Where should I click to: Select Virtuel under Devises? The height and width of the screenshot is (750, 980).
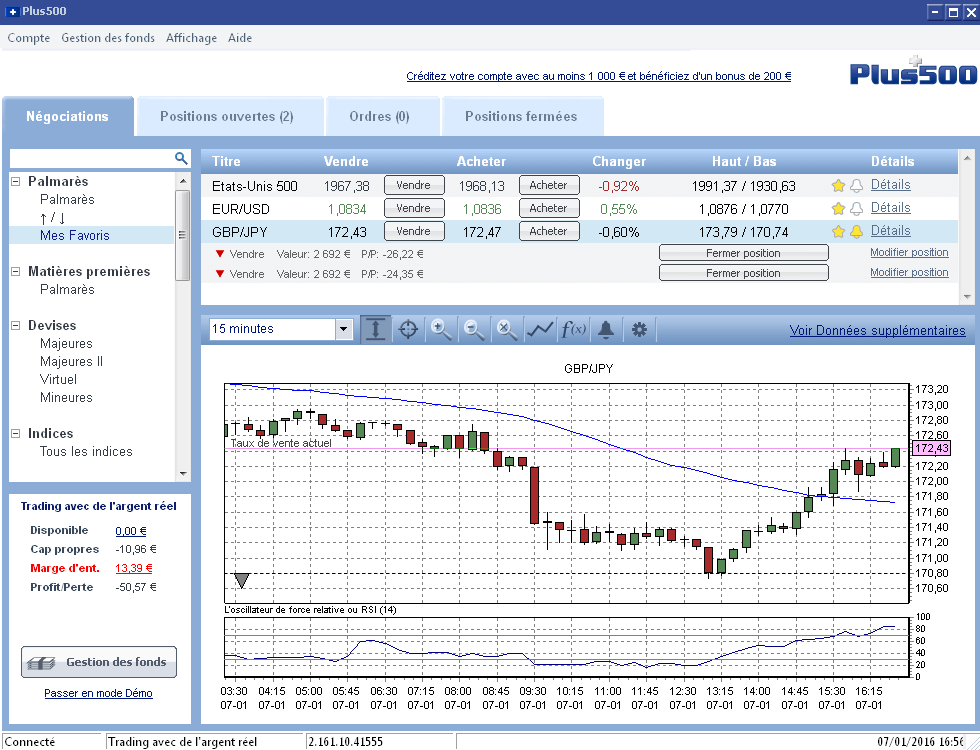(58, 380)
